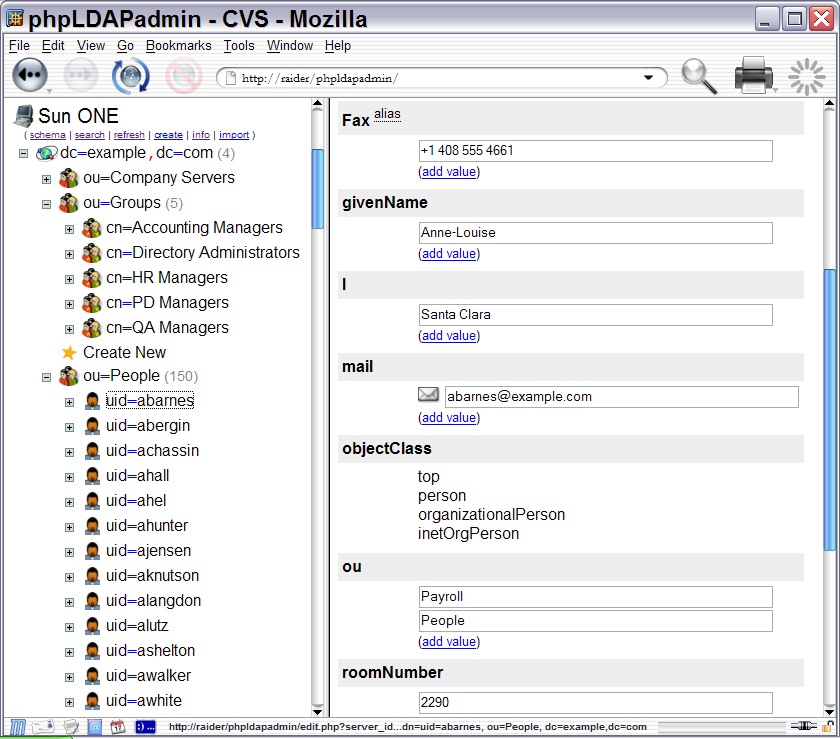Open the Tools menu

(238, 45)
